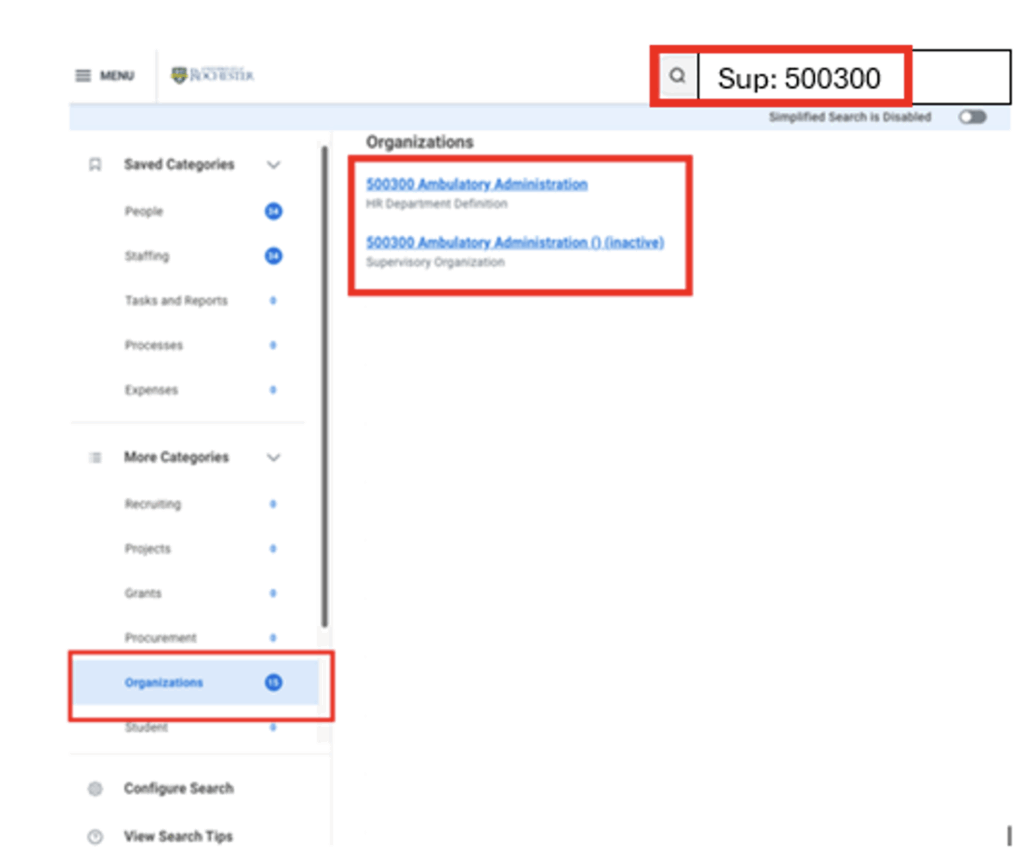Click the University of Rochester logo

pyautogui.click(x=212, y=75)
